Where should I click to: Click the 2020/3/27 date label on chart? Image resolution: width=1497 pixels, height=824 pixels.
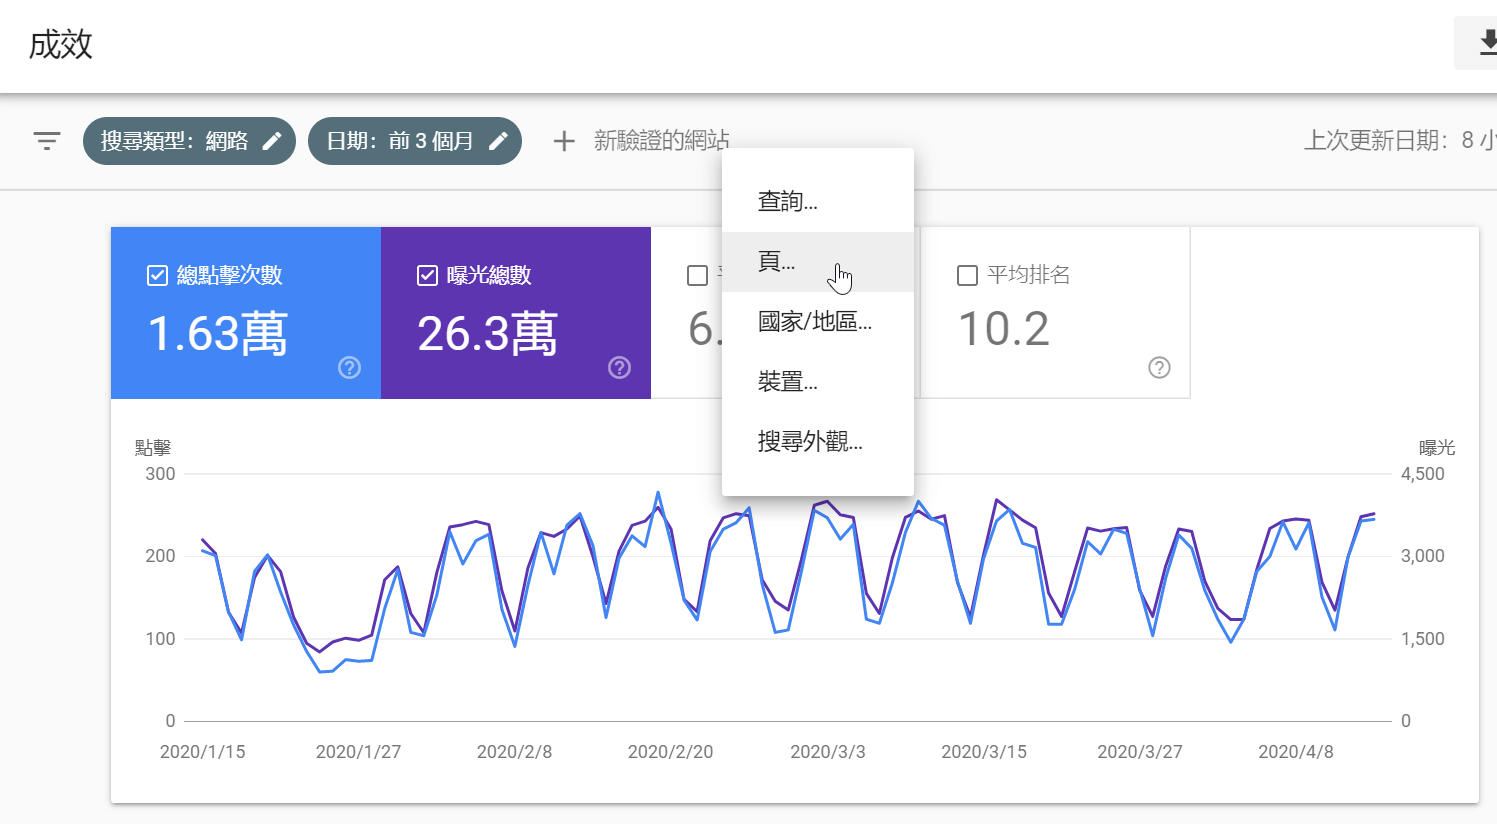tap(1140, 752)
